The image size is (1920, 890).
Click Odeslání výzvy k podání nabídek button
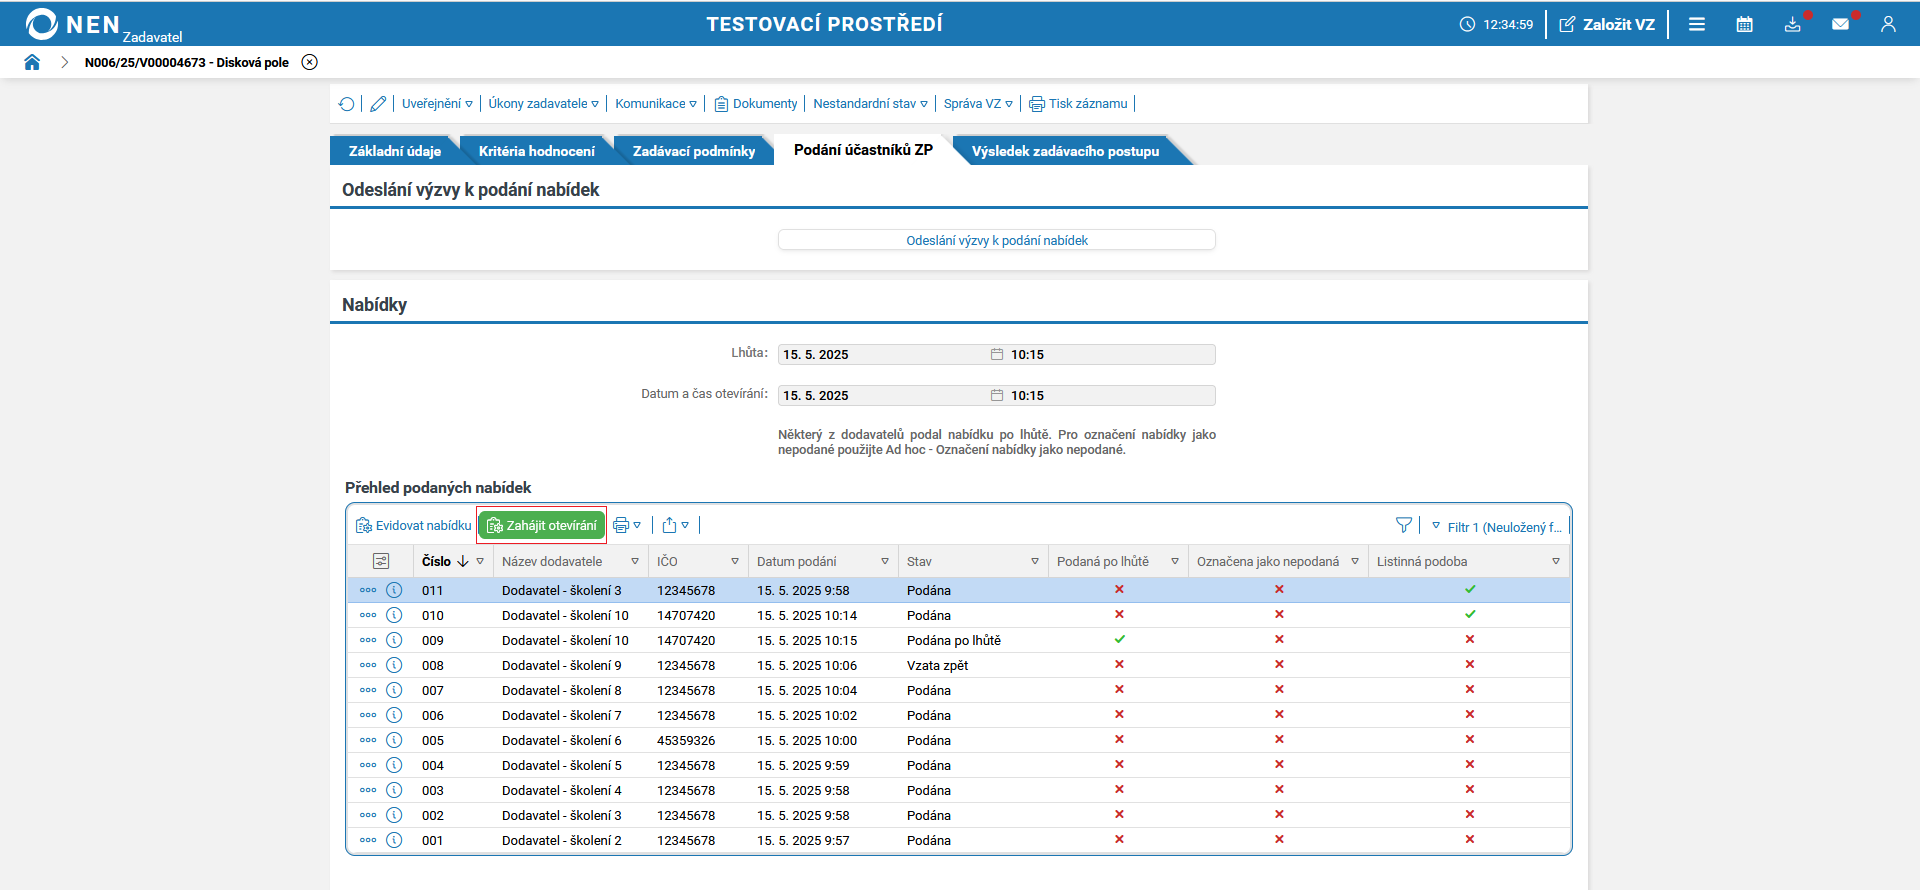[x=997, y=240]
